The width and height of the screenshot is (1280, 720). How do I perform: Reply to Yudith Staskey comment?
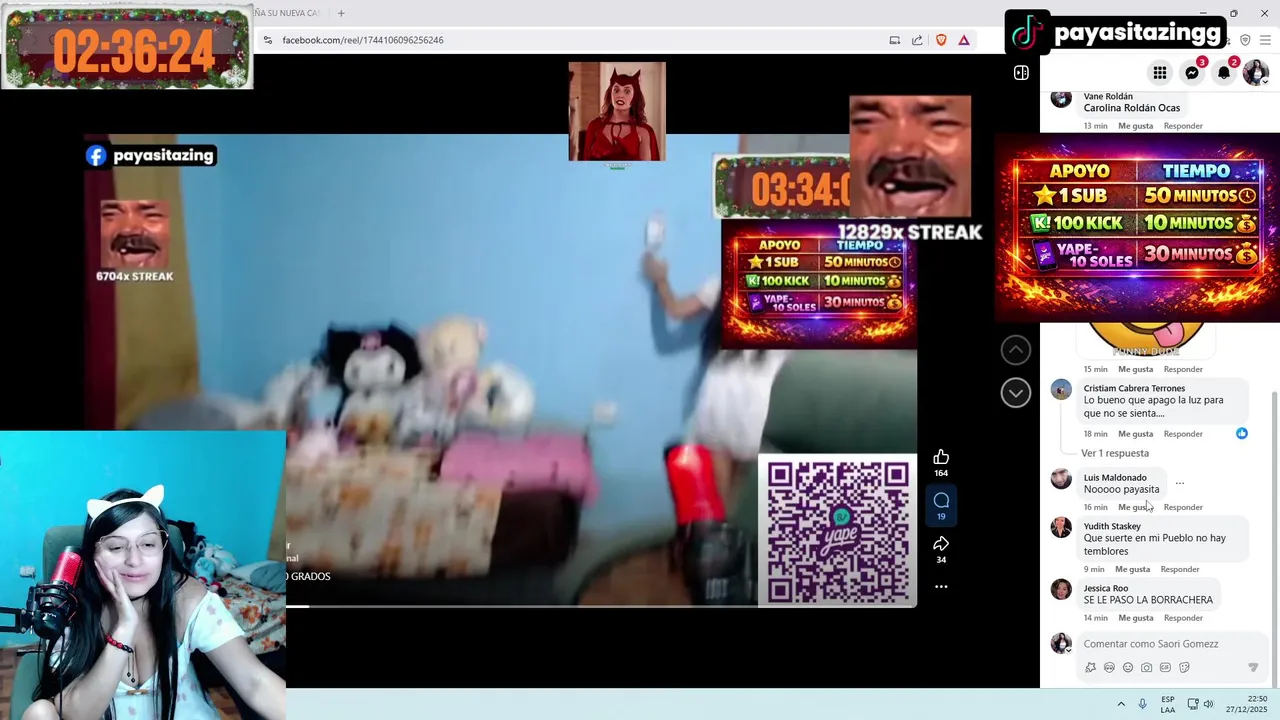(x=1180, y=569)
